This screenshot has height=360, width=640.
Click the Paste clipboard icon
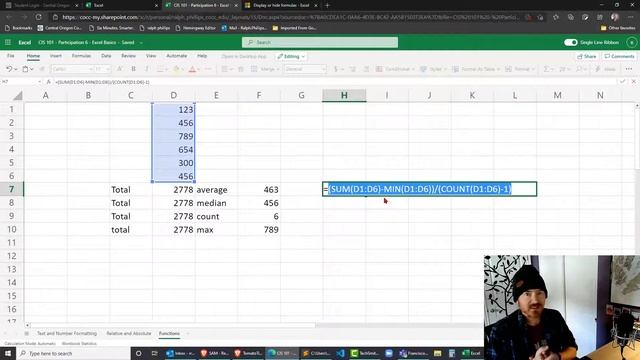click(25, 69)
